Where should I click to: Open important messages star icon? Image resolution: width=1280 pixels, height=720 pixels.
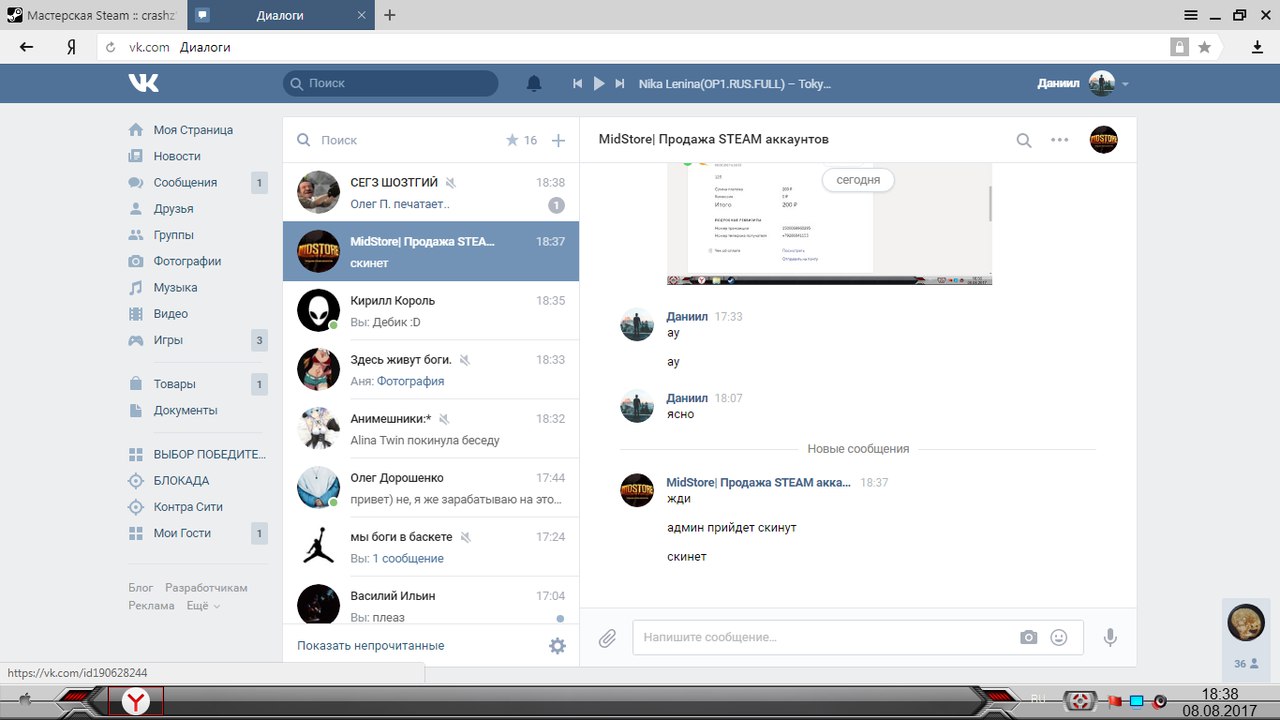tap(513, 140)
